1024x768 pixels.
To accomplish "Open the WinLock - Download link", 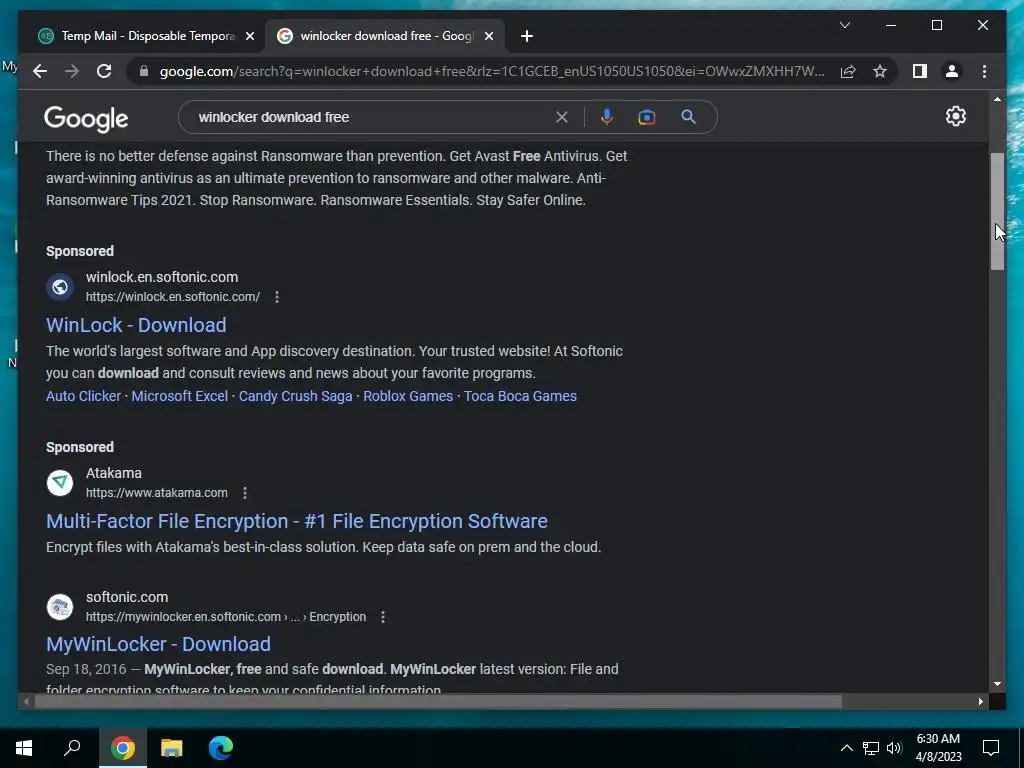I will 136,325.
